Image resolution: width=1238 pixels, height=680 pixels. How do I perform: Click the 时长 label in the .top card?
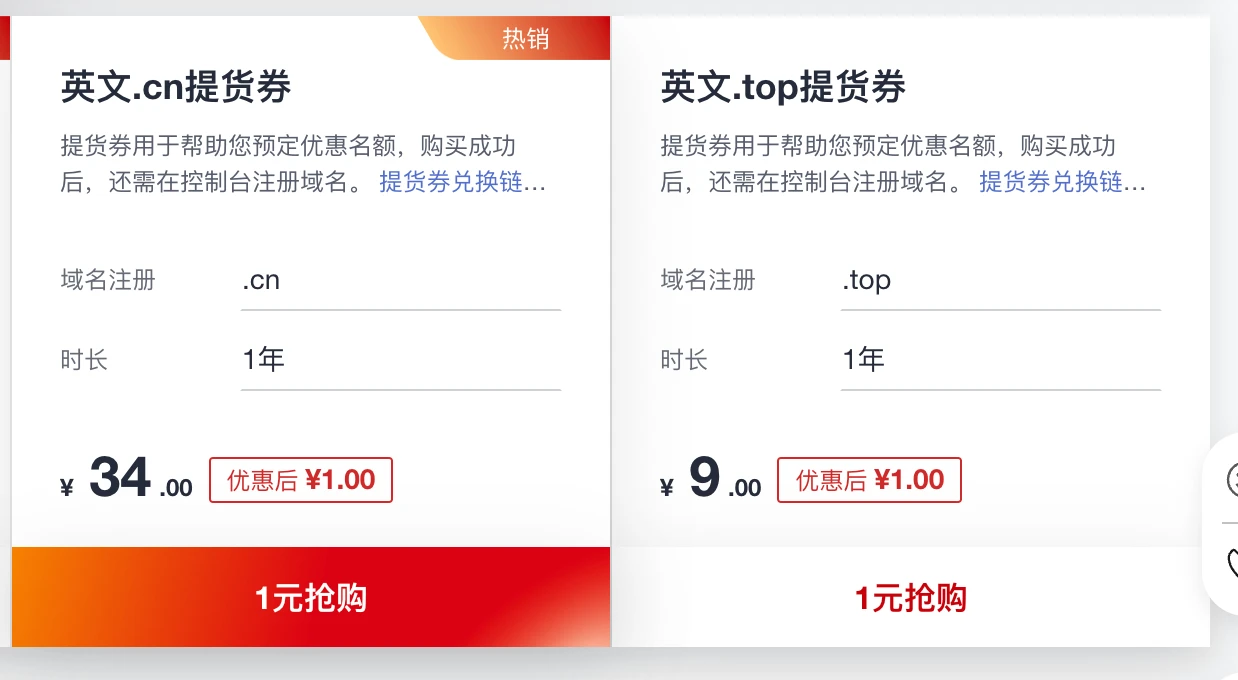684,360
